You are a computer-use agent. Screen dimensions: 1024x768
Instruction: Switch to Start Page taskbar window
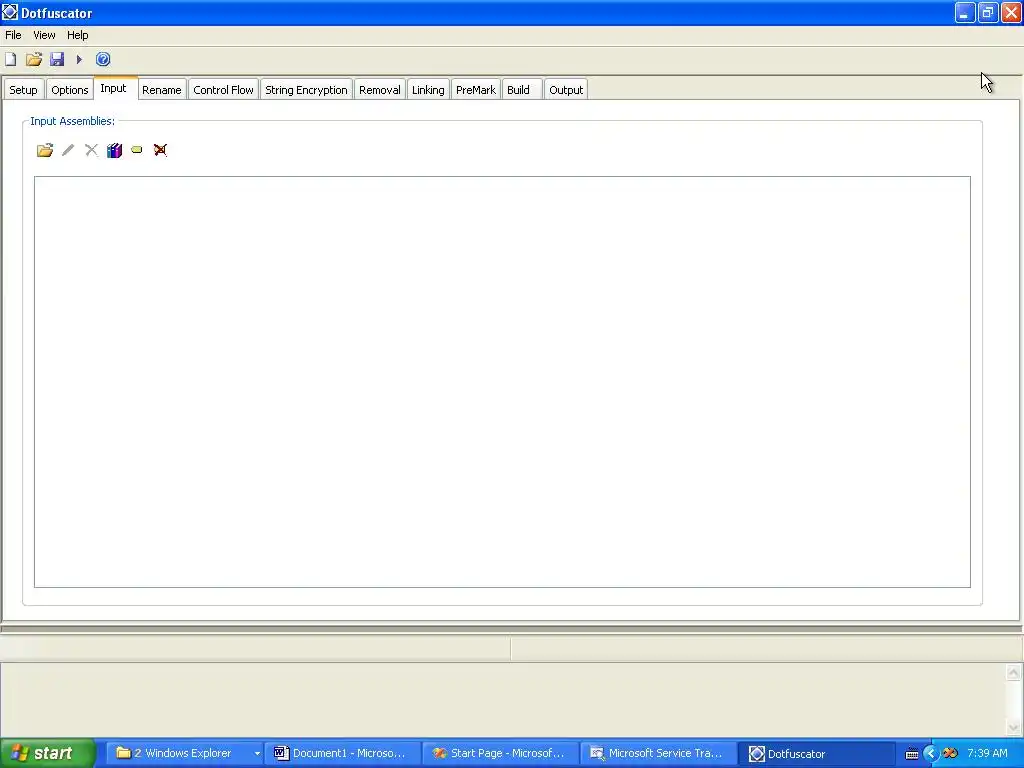500,754
